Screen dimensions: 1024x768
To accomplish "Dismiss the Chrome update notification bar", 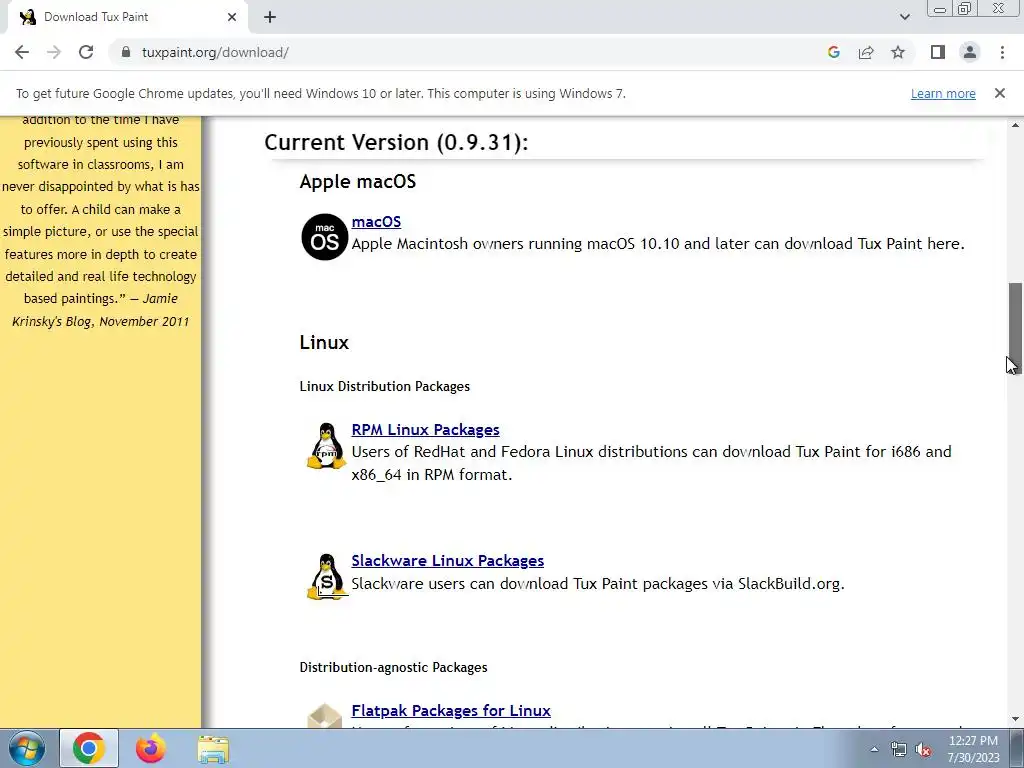I will (x=999, y=93).
